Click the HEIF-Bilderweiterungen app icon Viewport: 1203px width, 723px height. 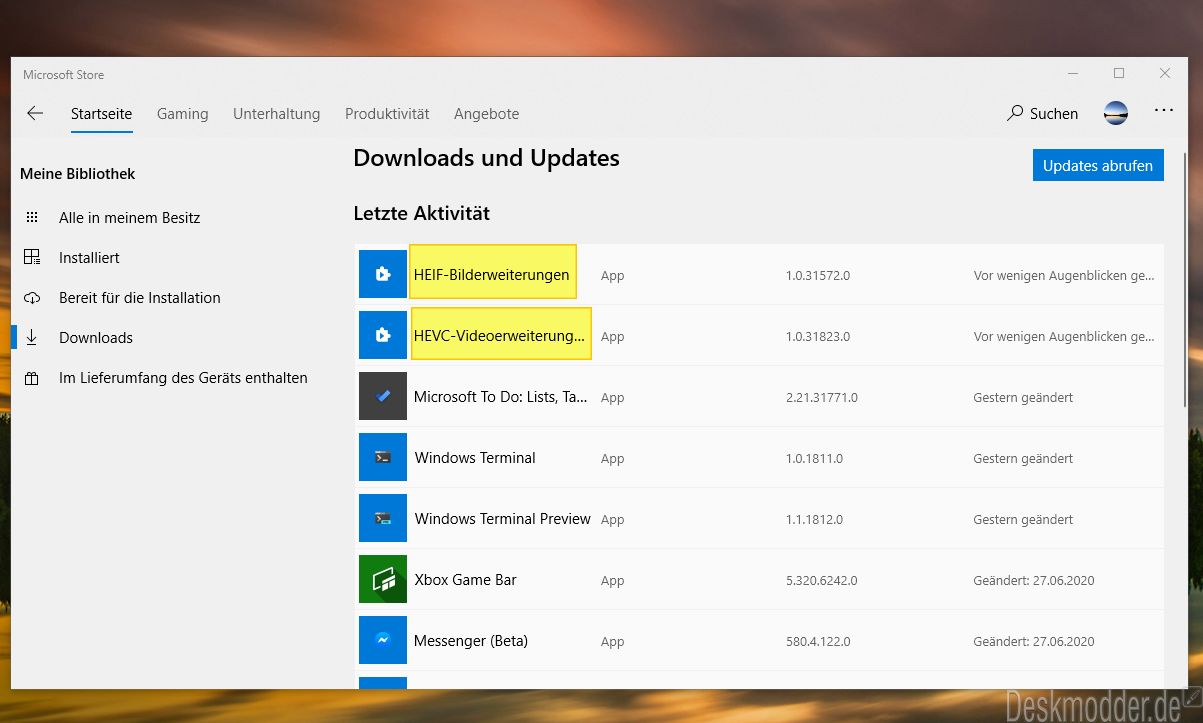pos(383,274)
